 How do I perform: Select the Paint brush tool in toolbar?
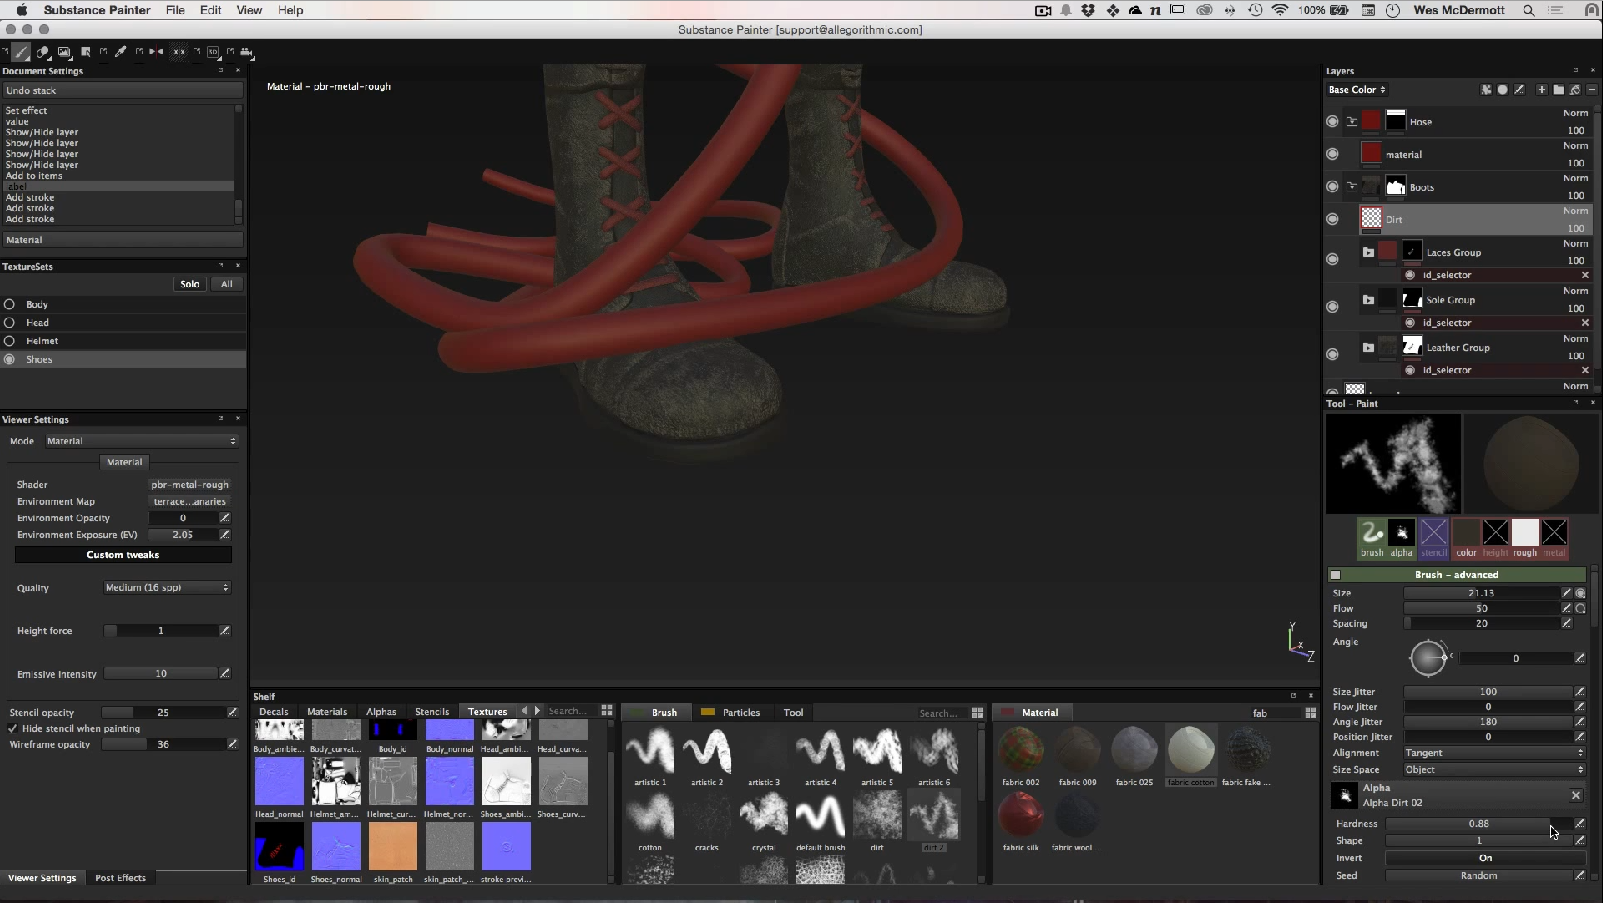pyautogui.click(x=21, y=52)
